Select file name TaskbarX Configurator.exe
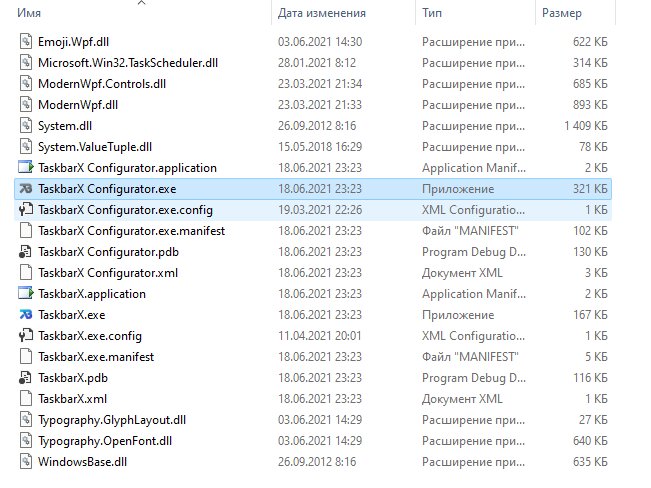 tap(107, 189)
